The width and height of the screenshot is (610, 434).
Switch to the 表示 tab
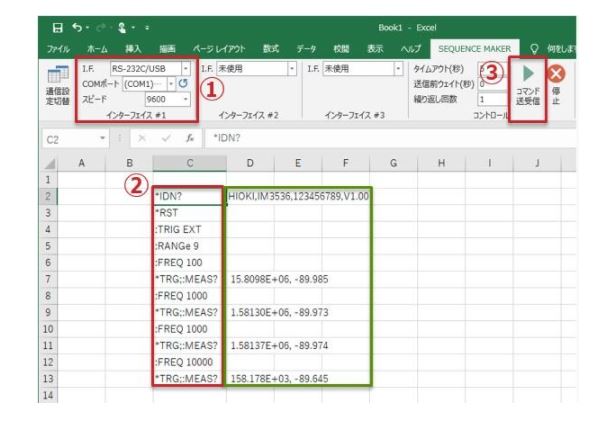(x=375, y=49)
